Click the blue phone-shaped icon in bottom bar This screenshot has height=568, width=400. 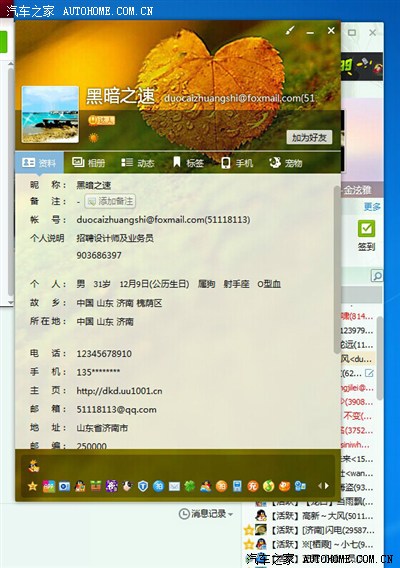tap(237, 486)
